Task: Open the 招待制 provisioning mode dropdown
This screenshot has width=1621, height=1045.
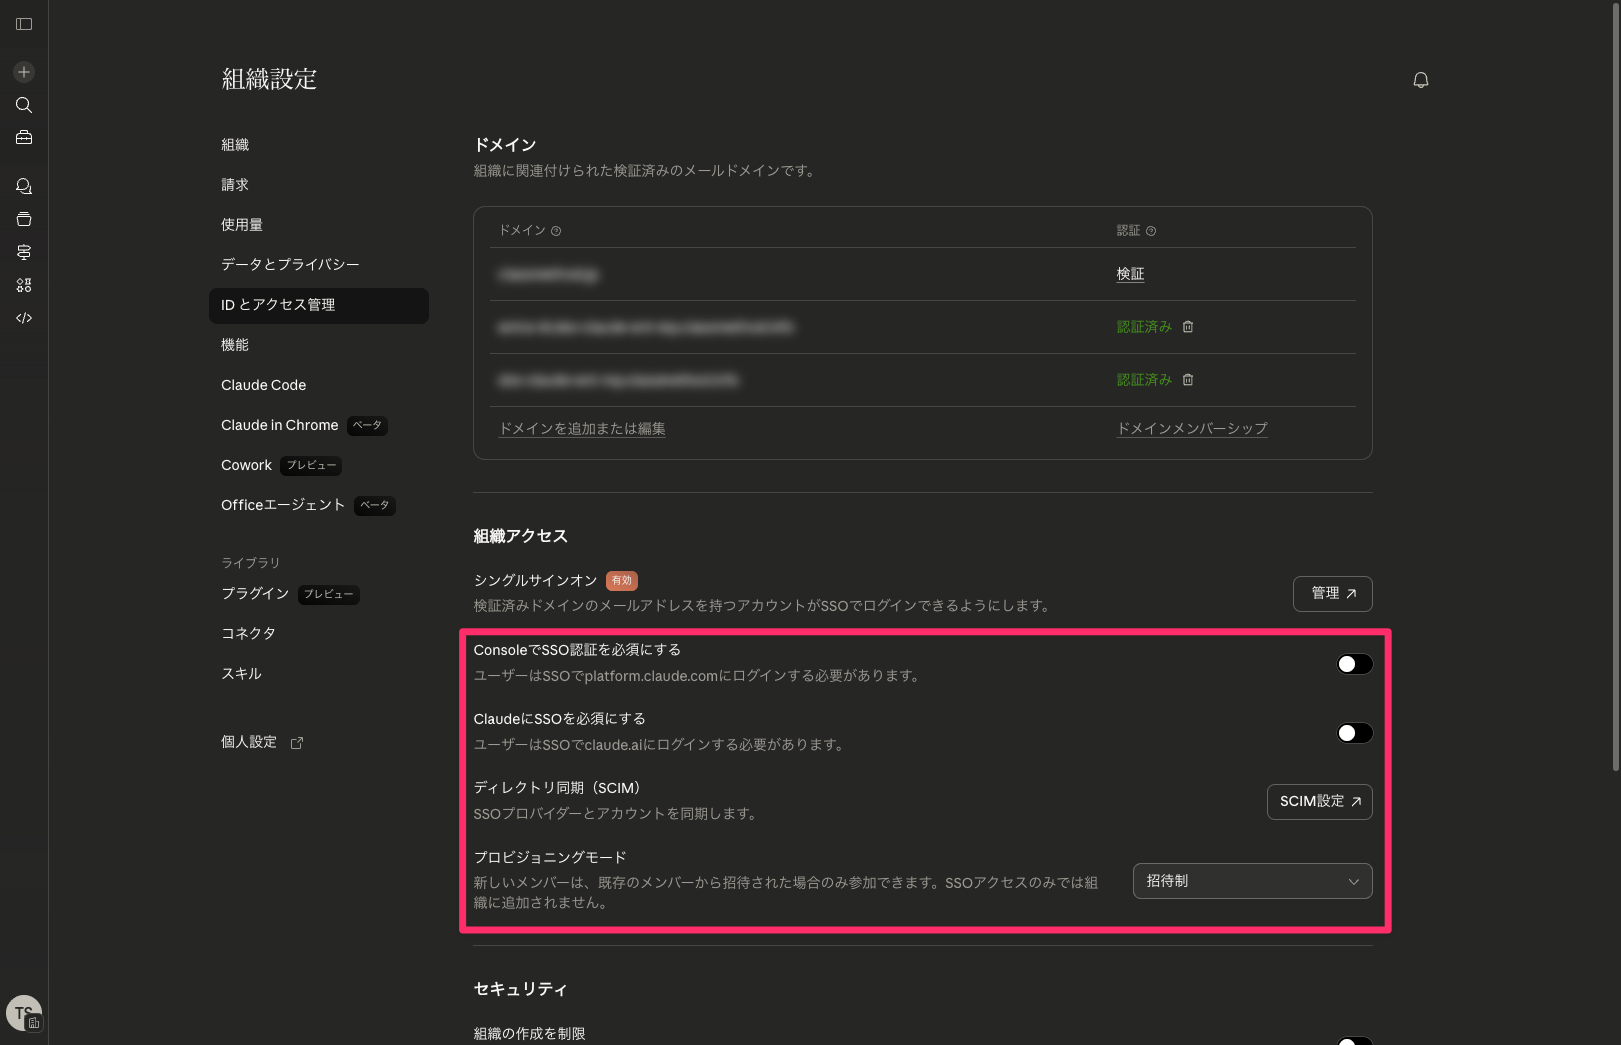Action: (1252, 881)
